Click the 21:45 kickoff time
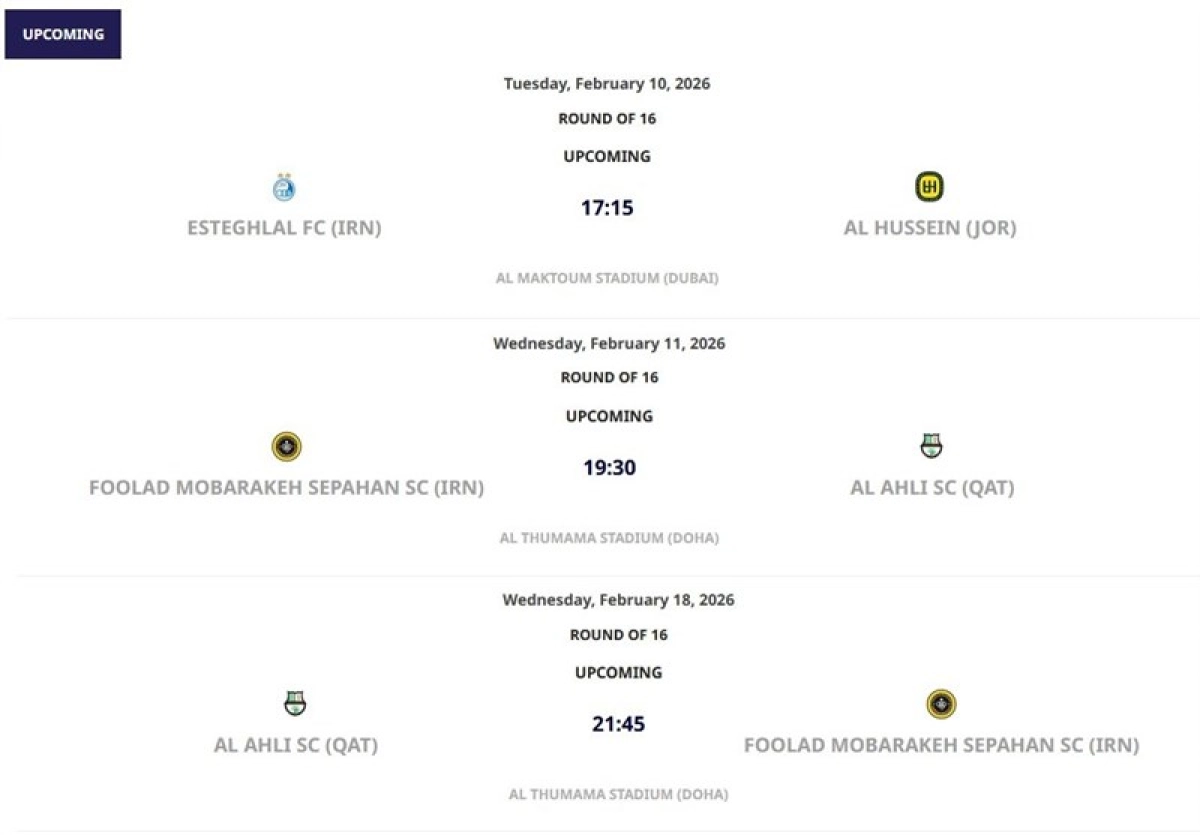This screenshot has width=1200, height=835. (x=618, y=724)
